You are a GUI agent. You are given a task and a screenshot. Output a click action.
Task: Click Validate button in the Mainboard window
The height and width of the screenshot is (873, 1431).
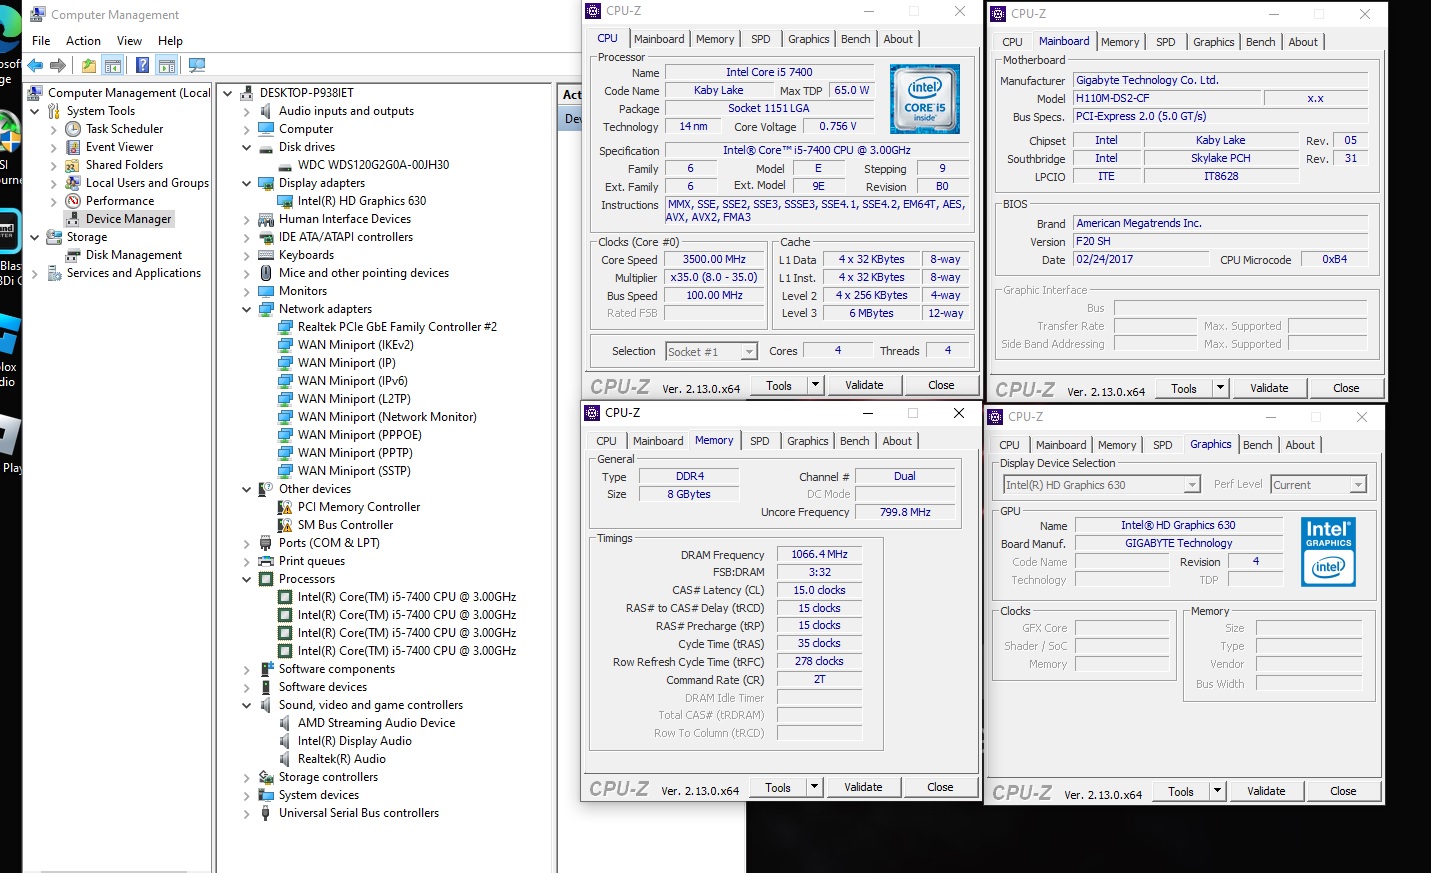pyautogui.click(x=1269, y=388)
